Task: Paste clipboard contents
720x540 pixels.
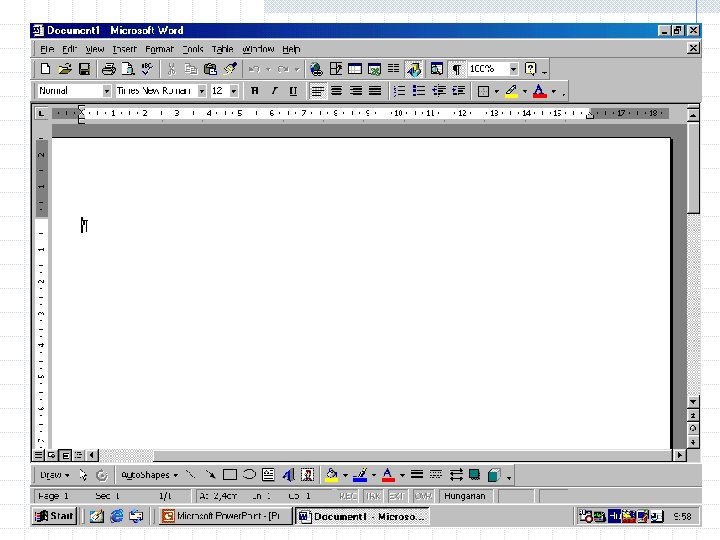Action: click(210, 69)
